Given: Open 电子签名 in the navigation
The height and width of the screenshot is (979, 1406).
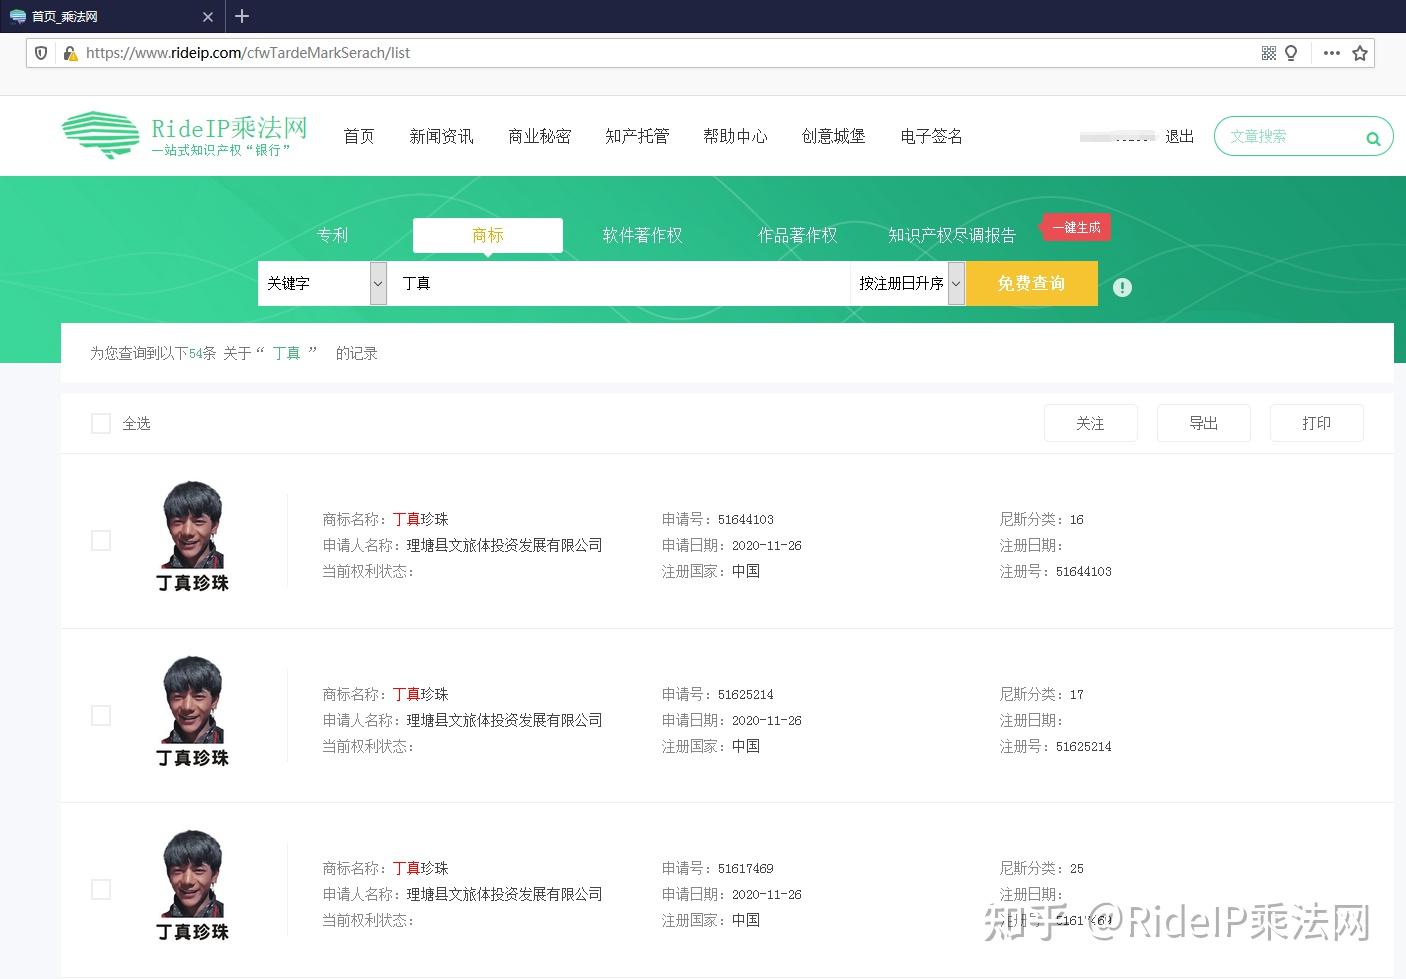Looking at the screenshot, I should pyautogui.click(x=931, y=136).
